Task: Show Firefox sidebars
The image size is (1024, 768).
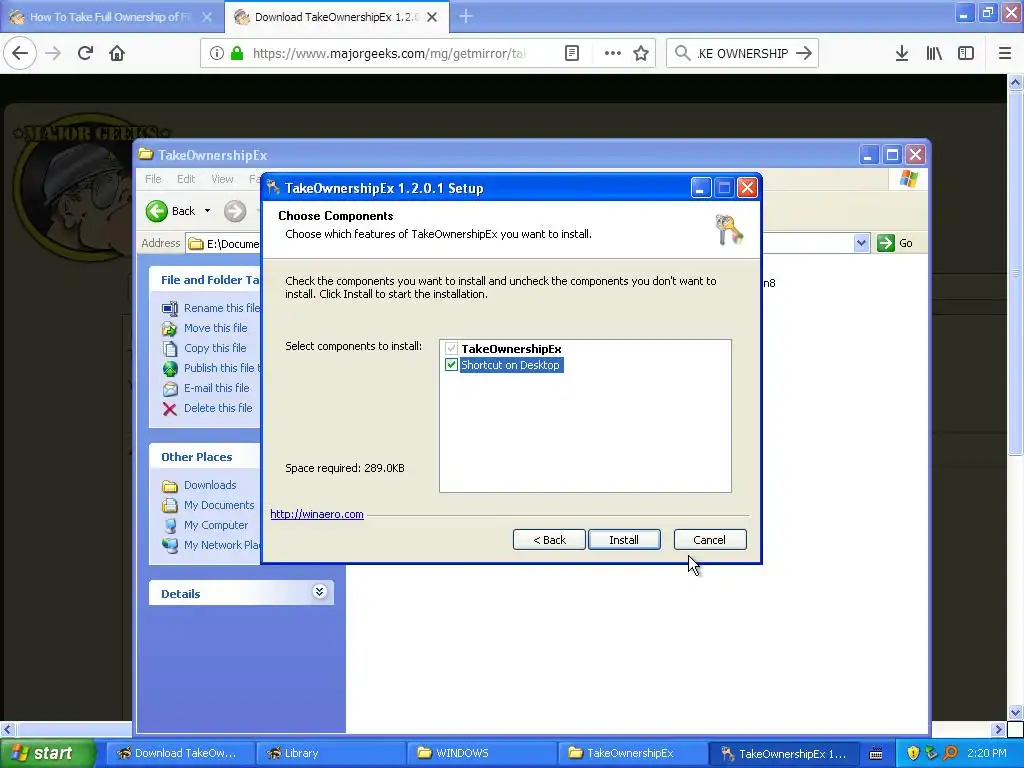Action: [x=965, y=53]
